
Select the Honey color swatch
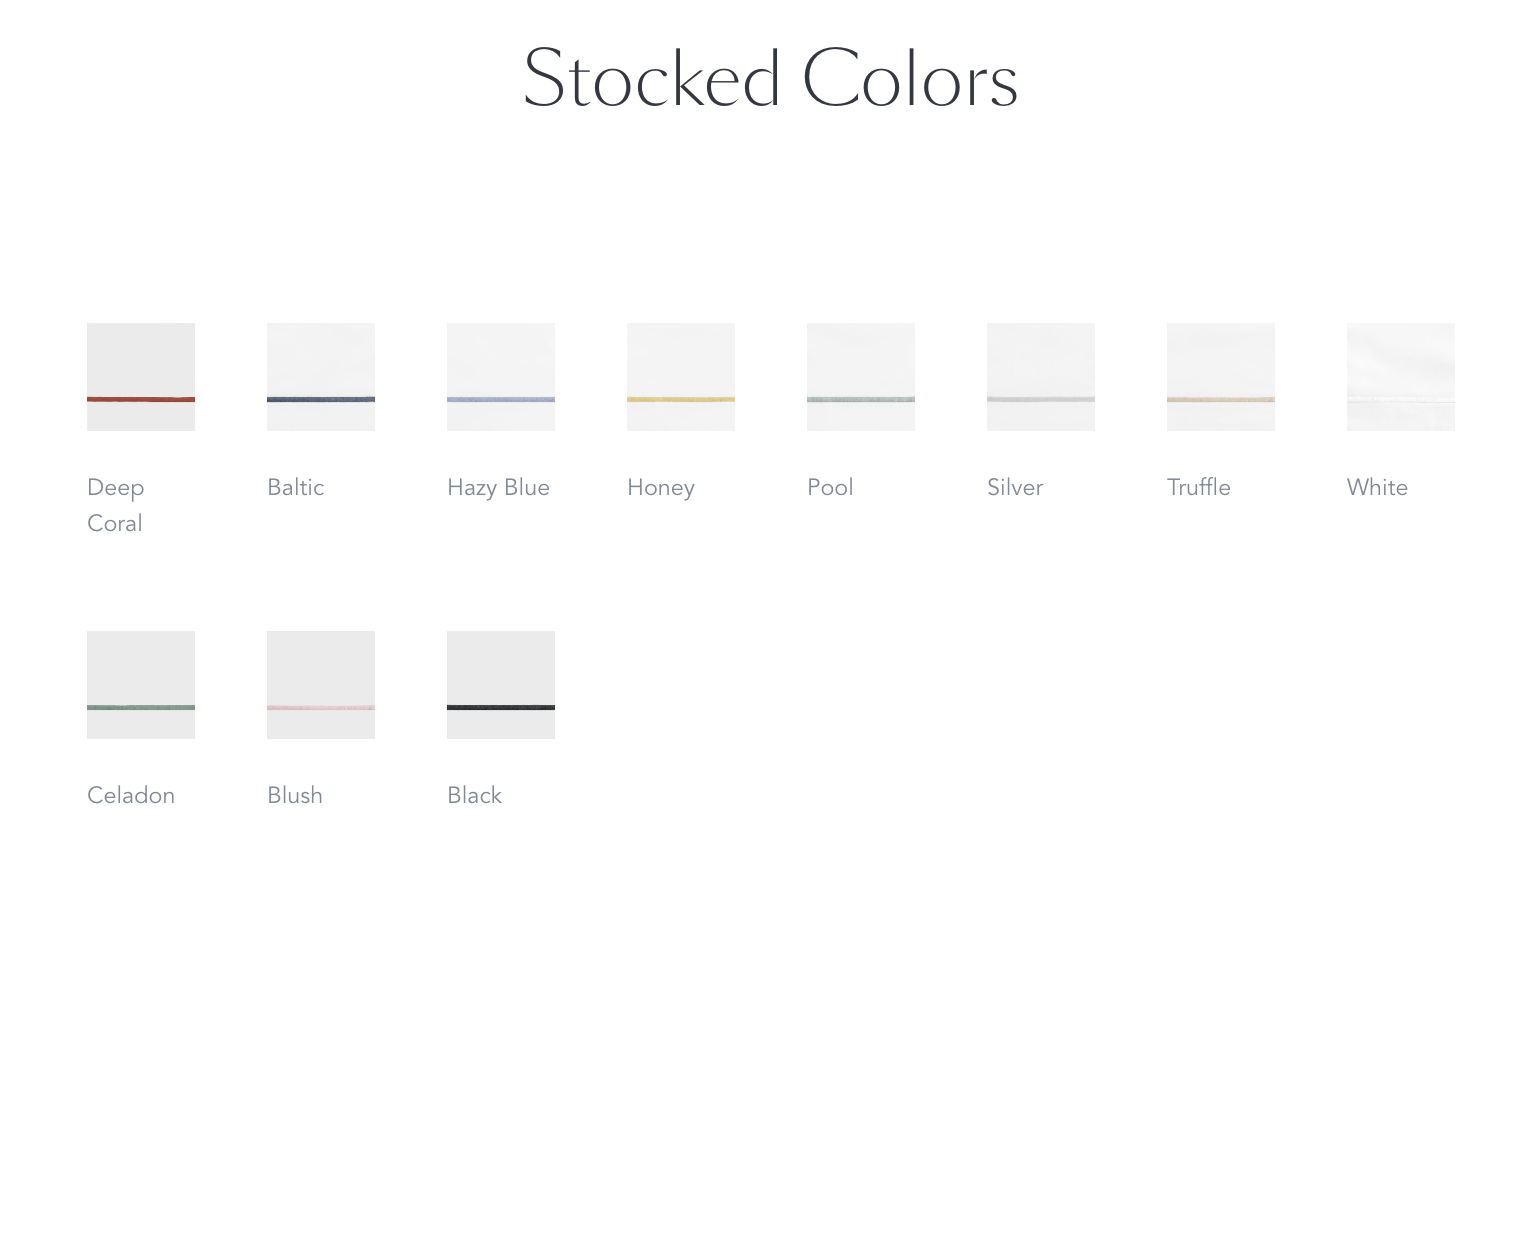681,377
